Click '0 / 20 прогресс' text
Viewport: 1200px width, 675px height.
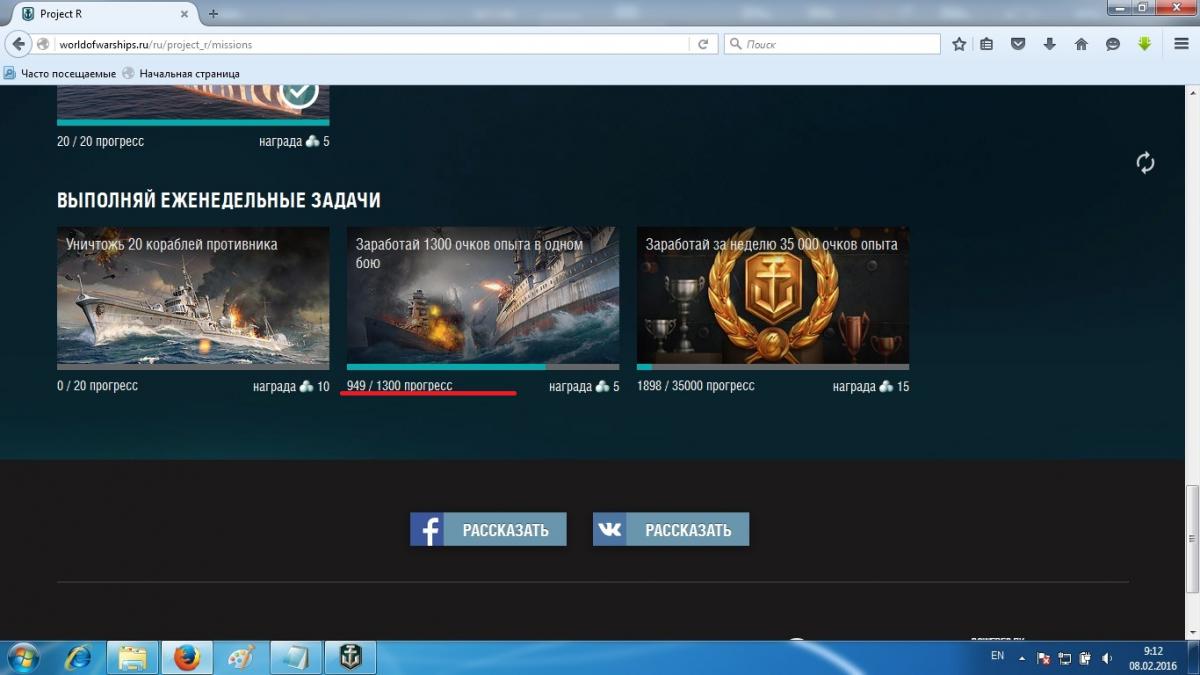coord(97,386)
